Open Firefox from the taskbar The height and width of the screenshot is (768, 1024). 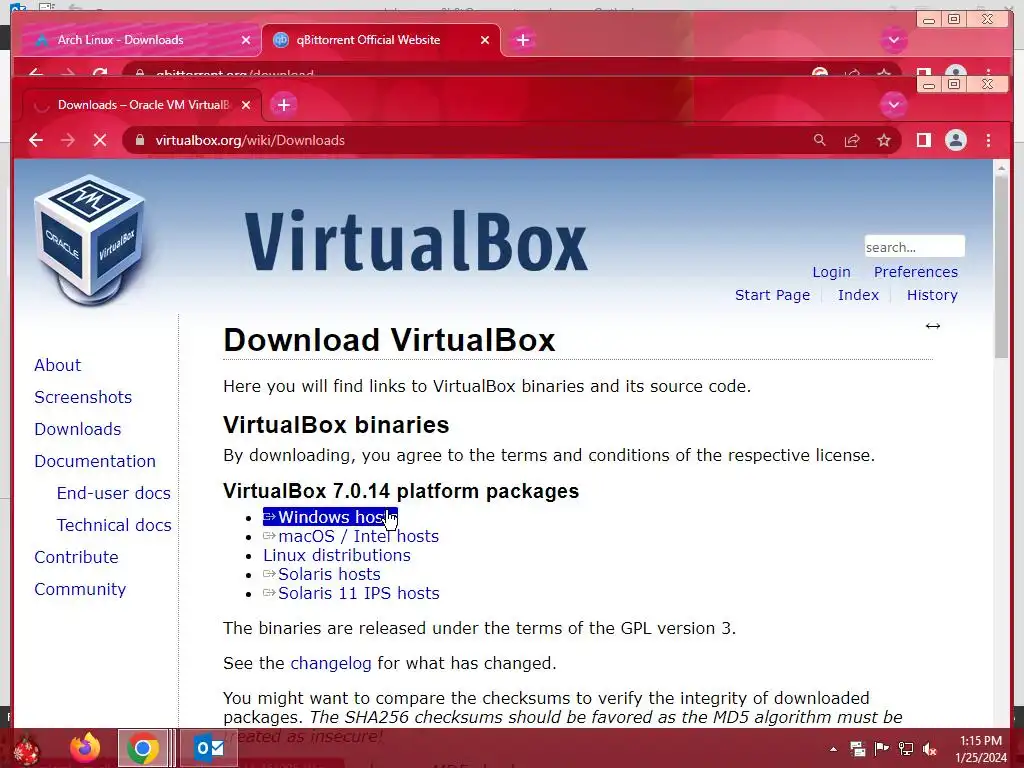tap(86, 748)
